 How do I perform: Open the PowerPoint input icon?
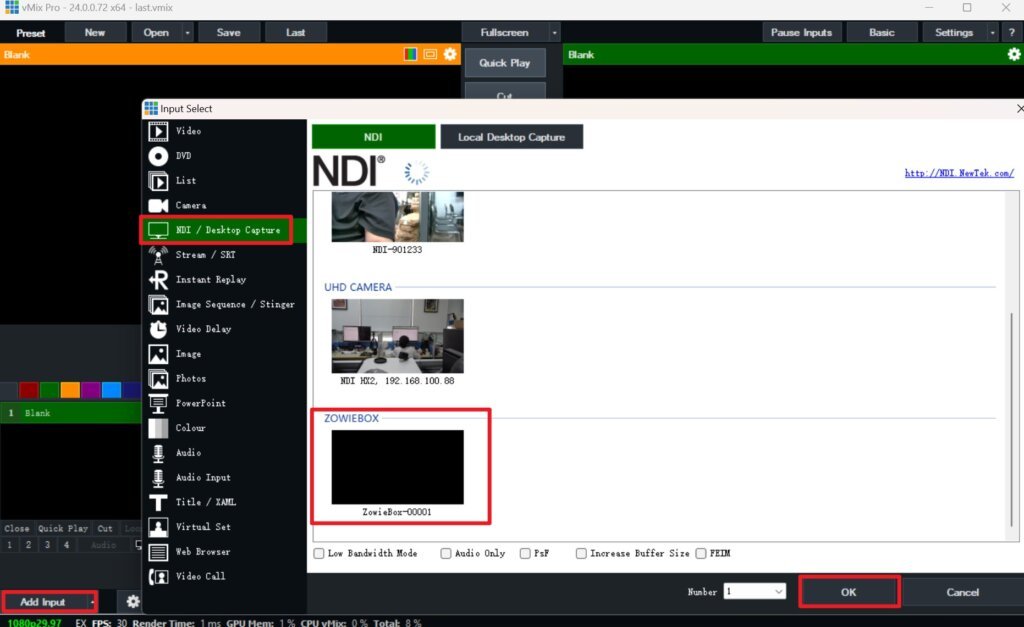point(158,403)
